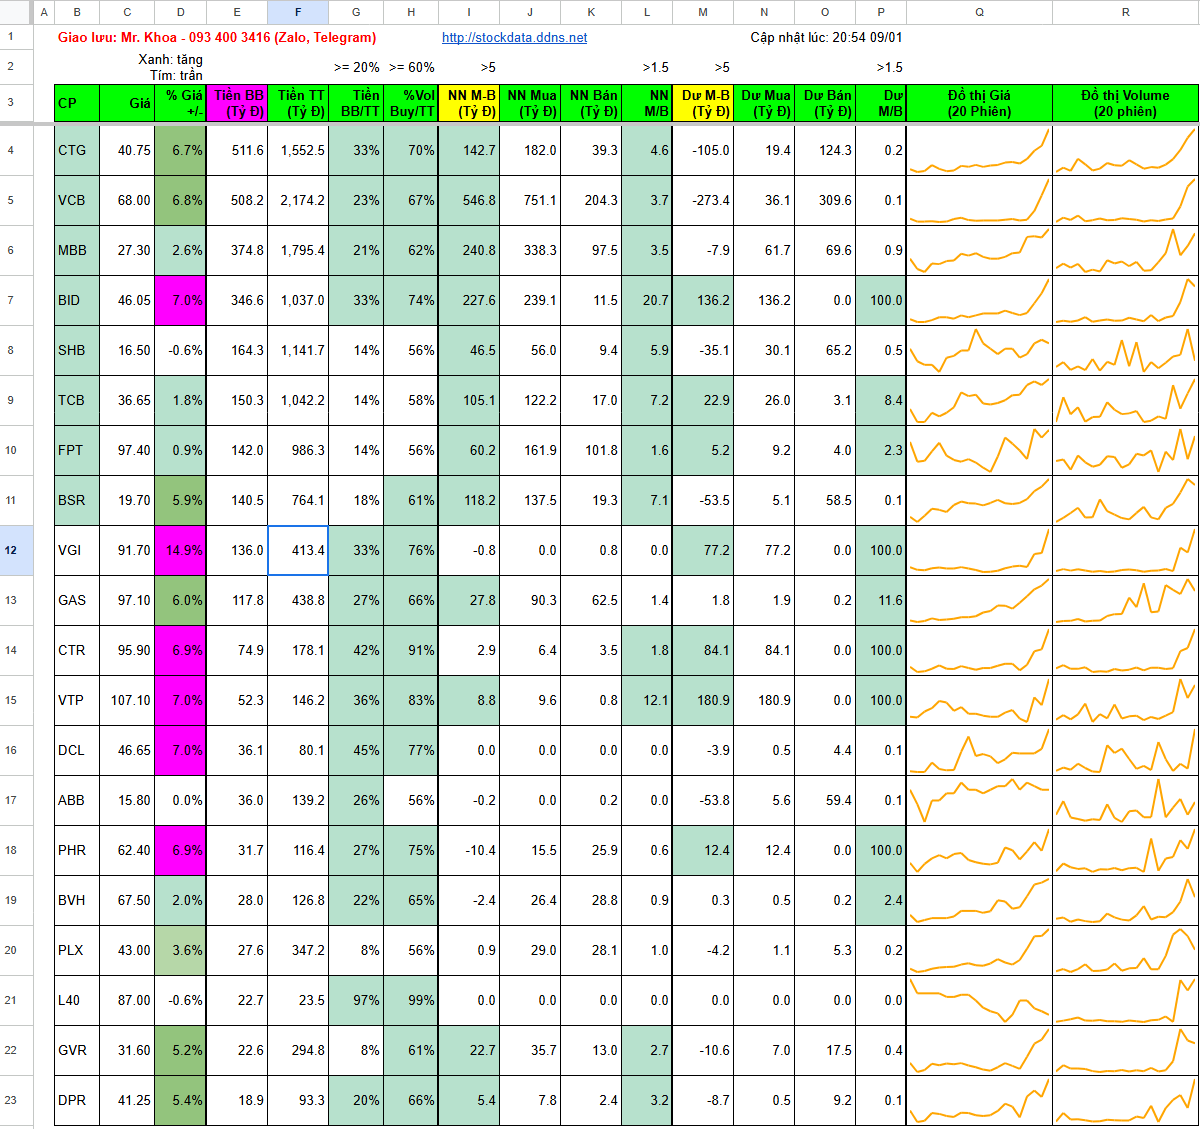1200x1129 pixels.
Task: Select the TCB ticker cell
Action: [x=77, y=400]
